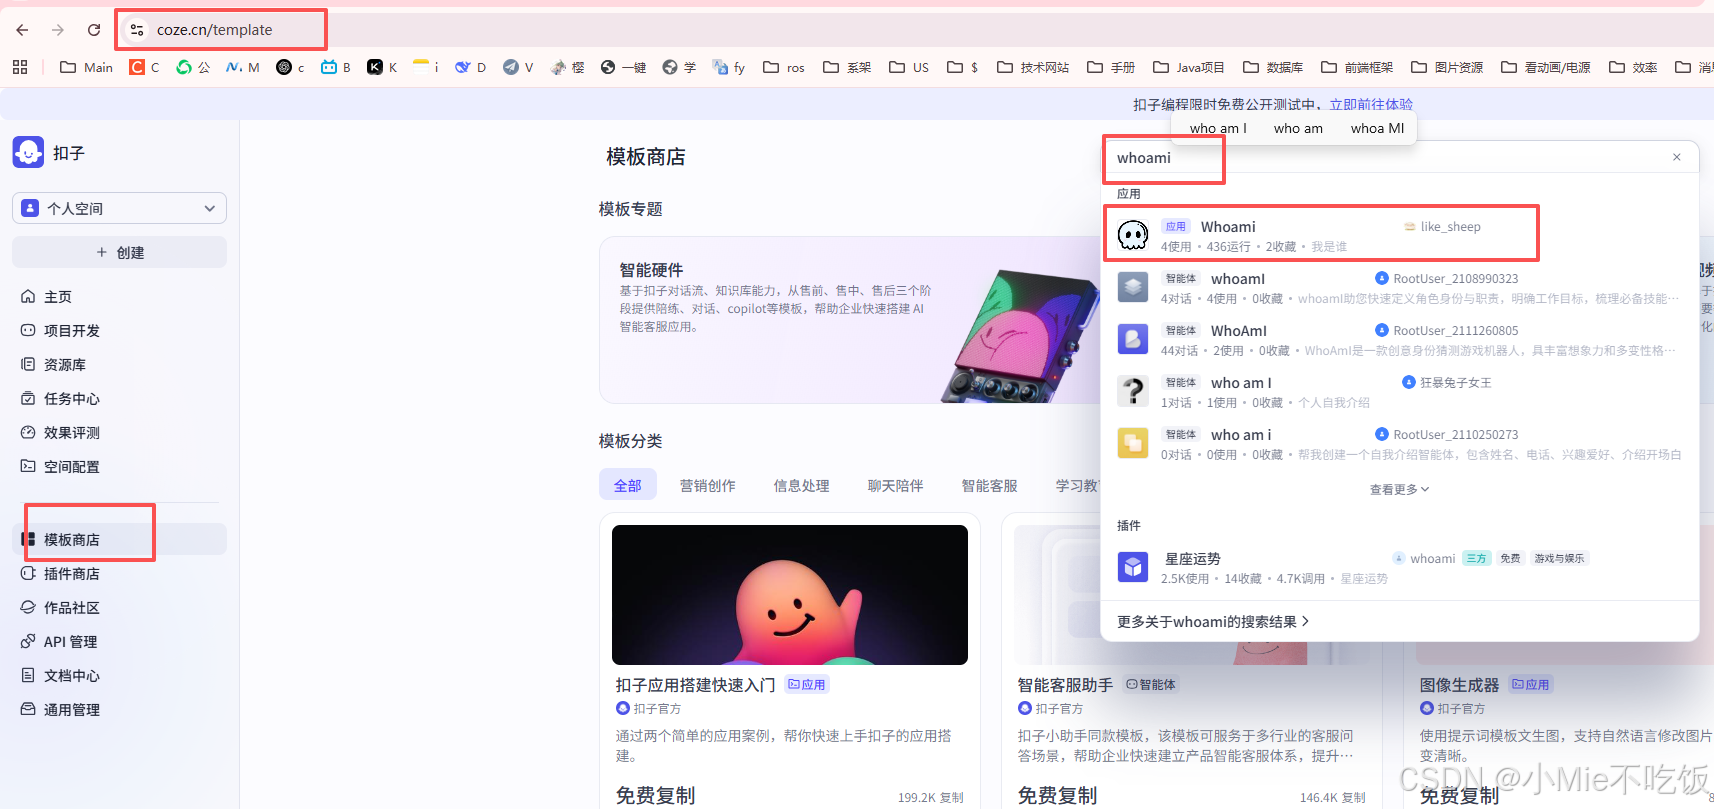Open the 技术网站 bookmarks folder
This screenshot has height=809, width=1714.
coord(1033,67)
